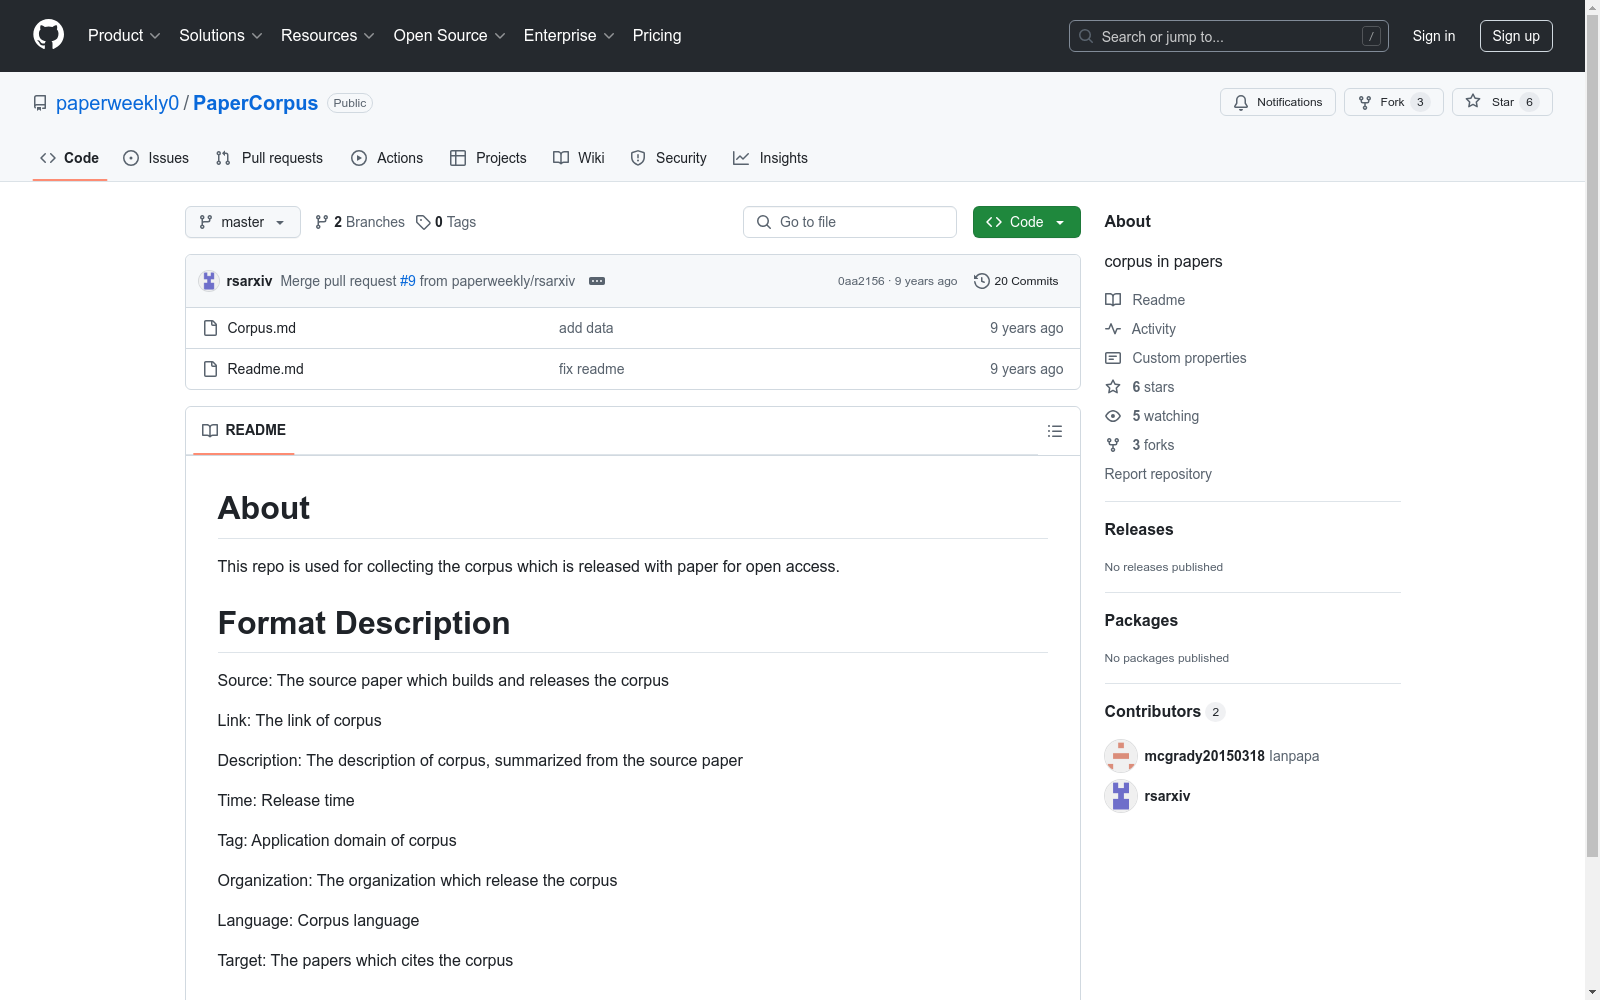Screen dimensions: 1600x1000
Task: Click the GitHub logo icon
Action: (48, 35)
